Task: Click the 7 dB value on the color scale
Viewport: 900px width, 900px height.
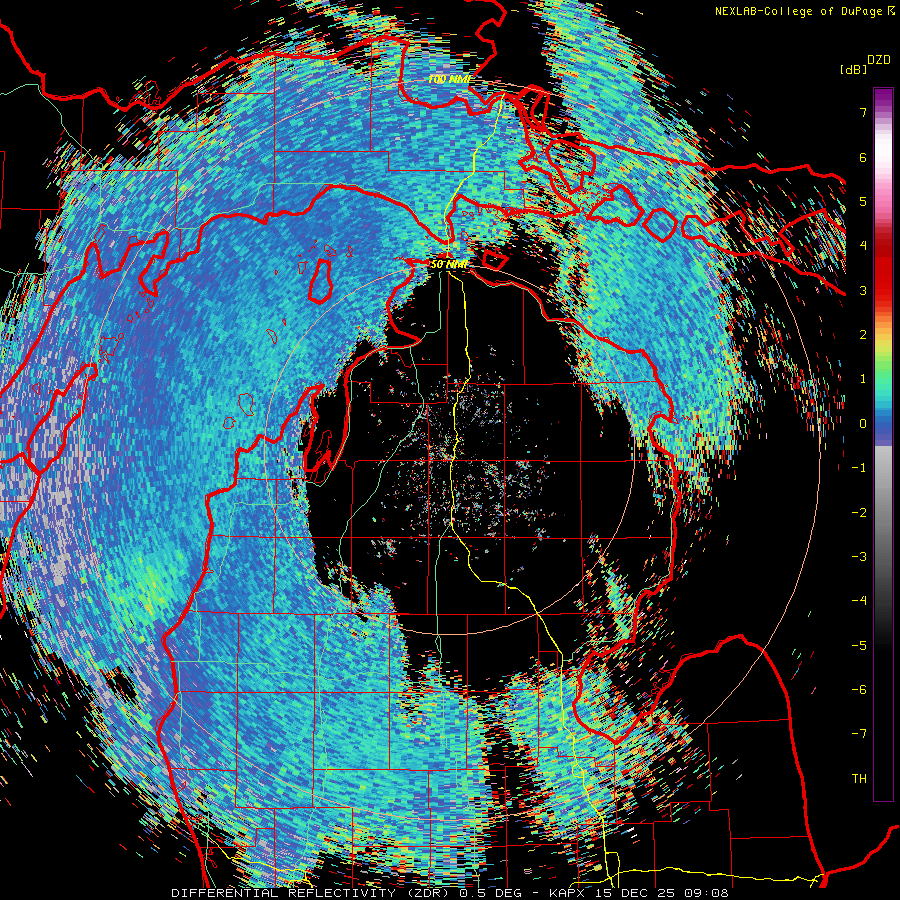Action: click(863, 112)
